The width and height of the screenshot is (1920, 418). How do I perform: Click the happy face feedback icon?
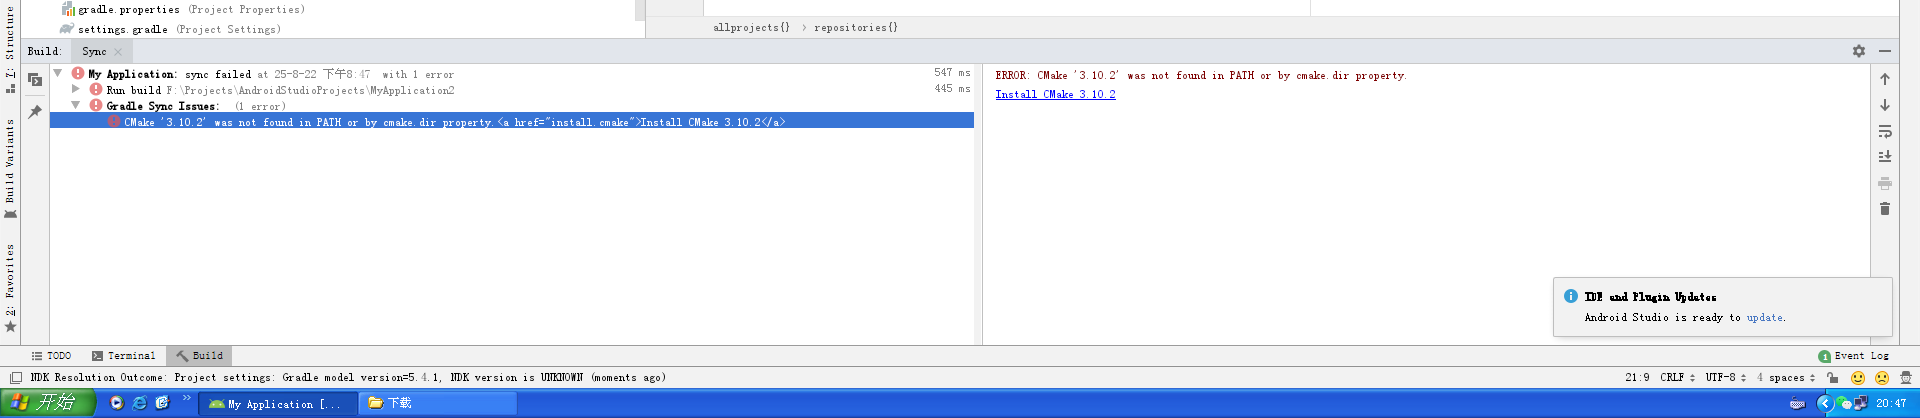(x=1858, y=378)
